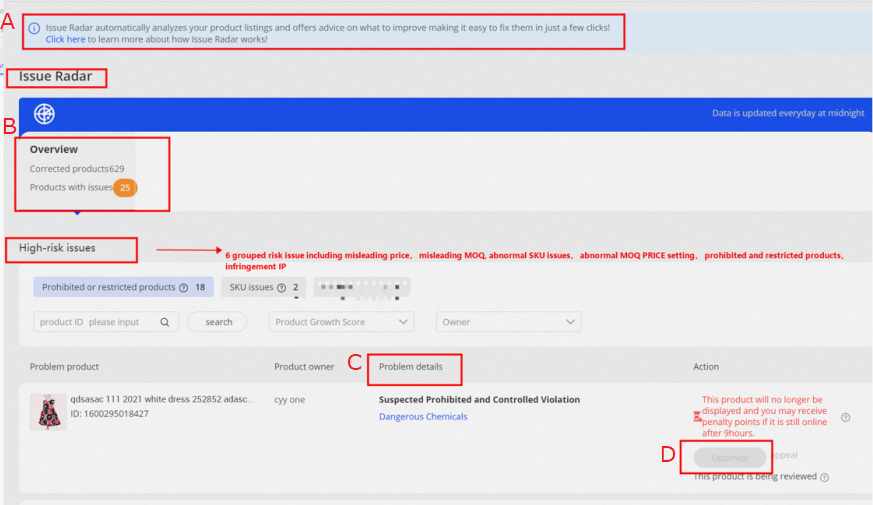Click the hourglass icon by red warning
This screenshot has height=505, width=873.
697,417
